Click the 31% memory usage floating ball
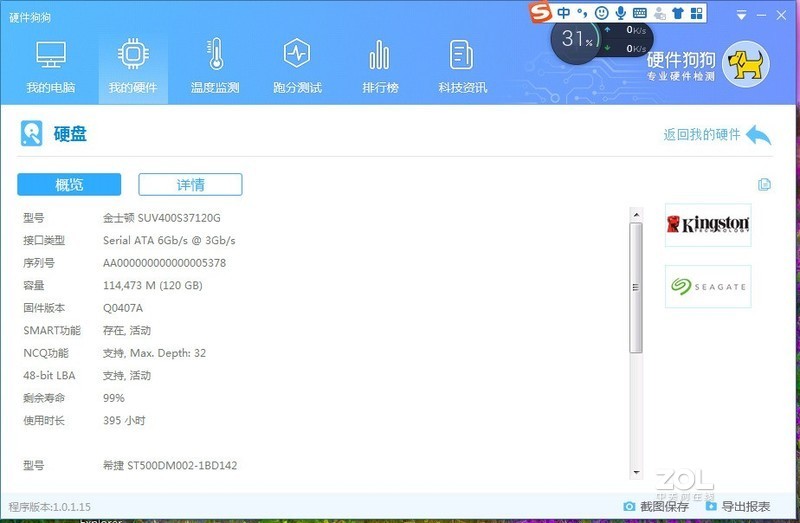The image size is (800, 523). pos(577,39)
